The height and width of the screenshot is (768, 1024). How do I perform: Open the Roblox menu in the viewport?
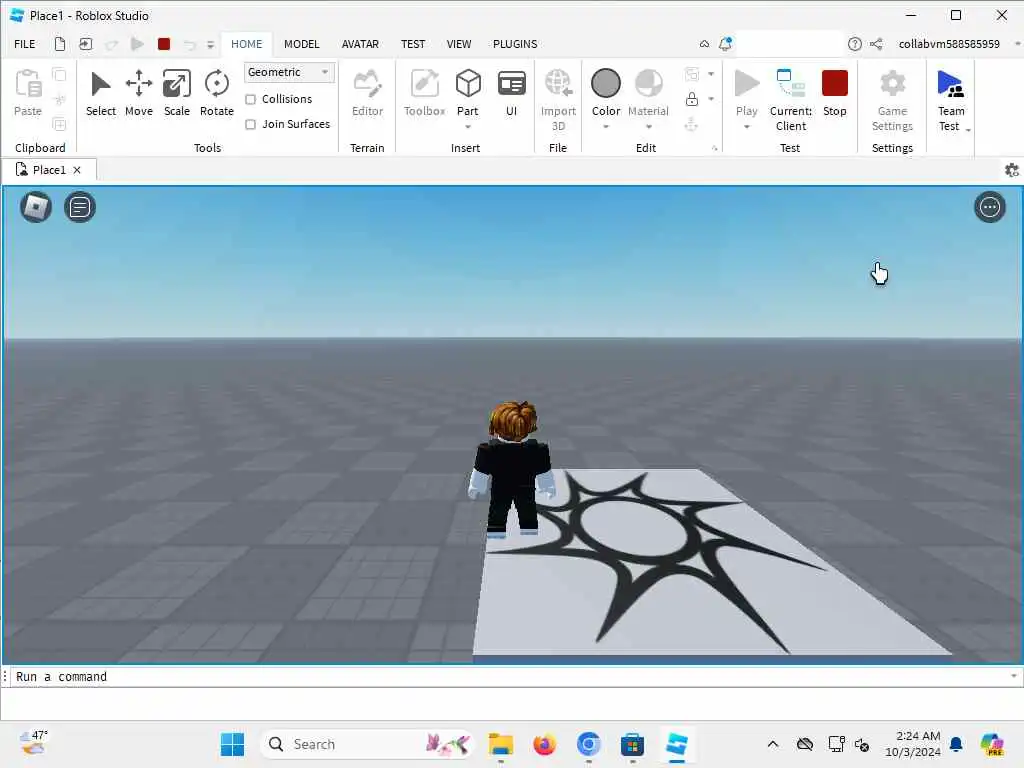coord(36,208)
